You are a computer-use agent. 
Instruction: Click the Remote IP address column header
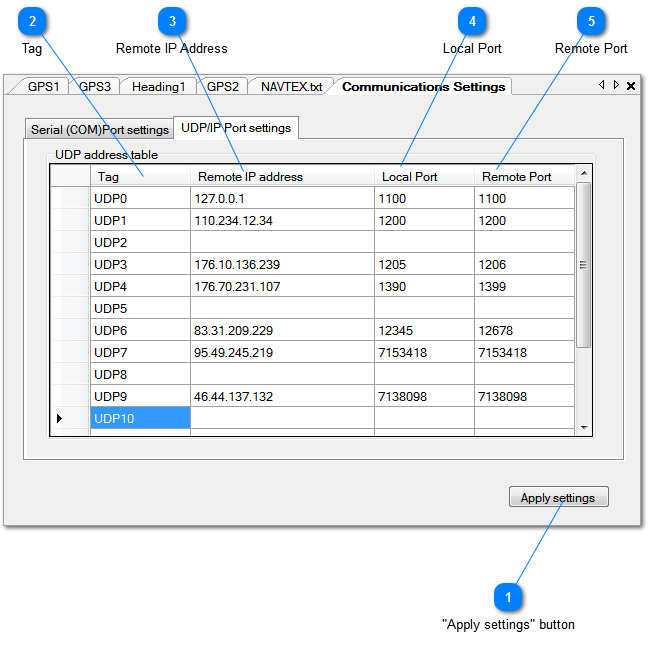[x=282, y=176]
